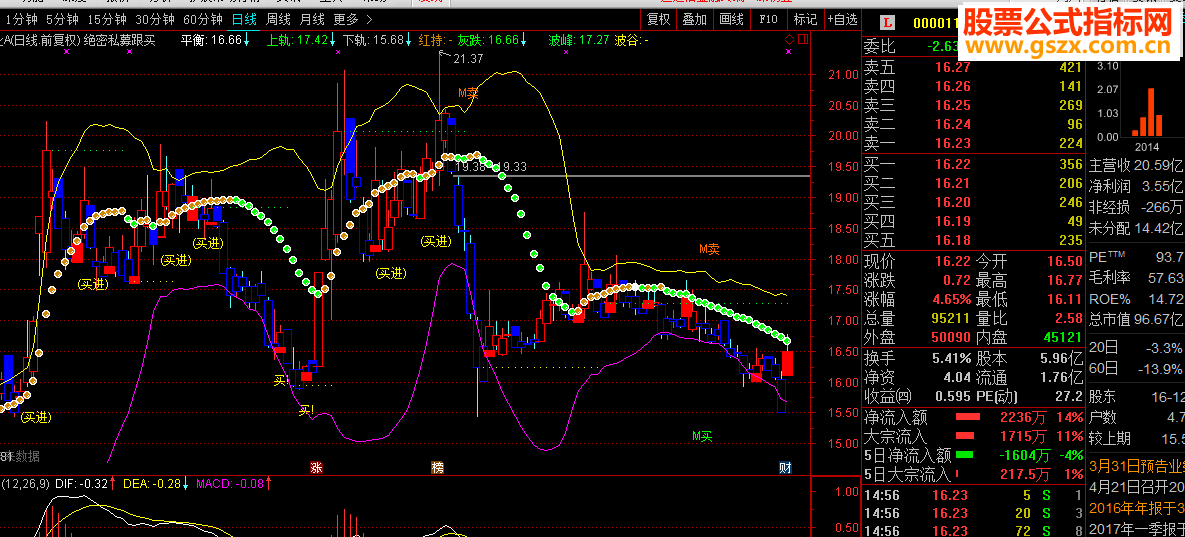
Task: Click the red L stock badge icon
Action: tap(889, 23)
